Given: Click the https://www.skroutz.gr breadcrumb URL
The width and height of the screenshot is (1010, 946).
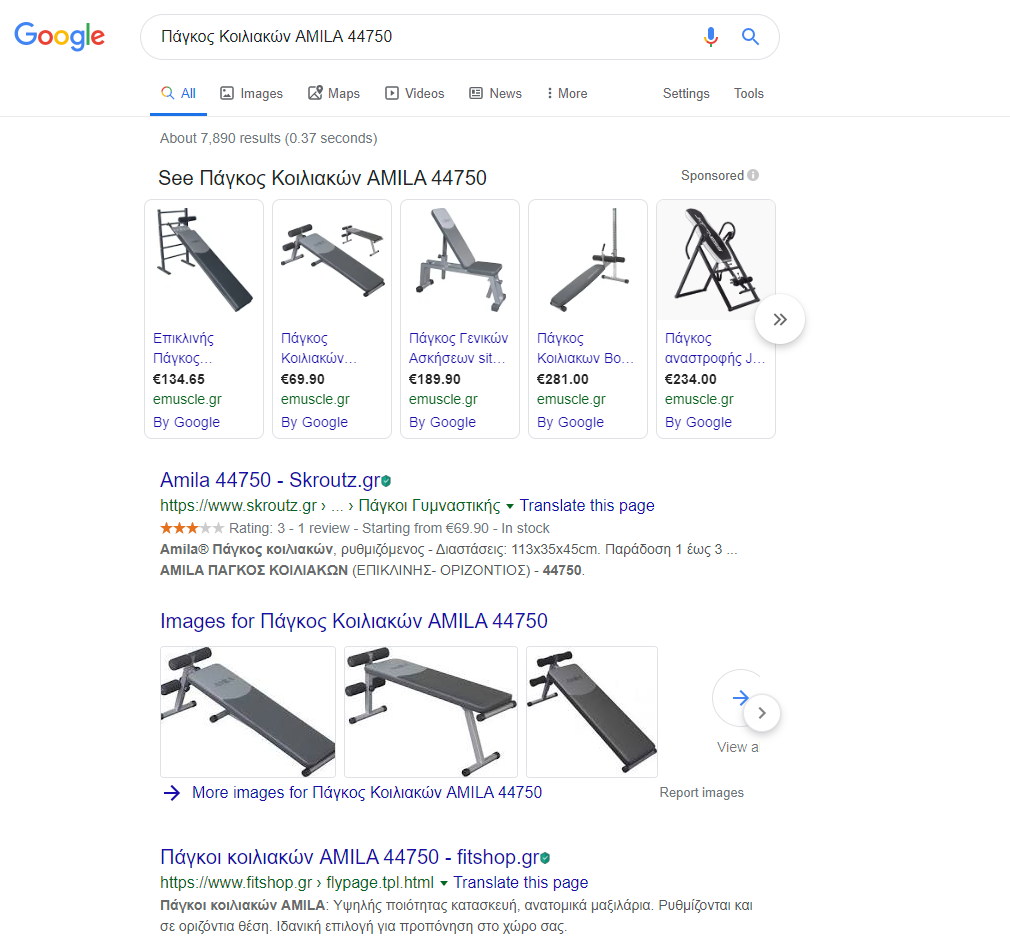Looking at the screenshot, I should pos(330,506).
